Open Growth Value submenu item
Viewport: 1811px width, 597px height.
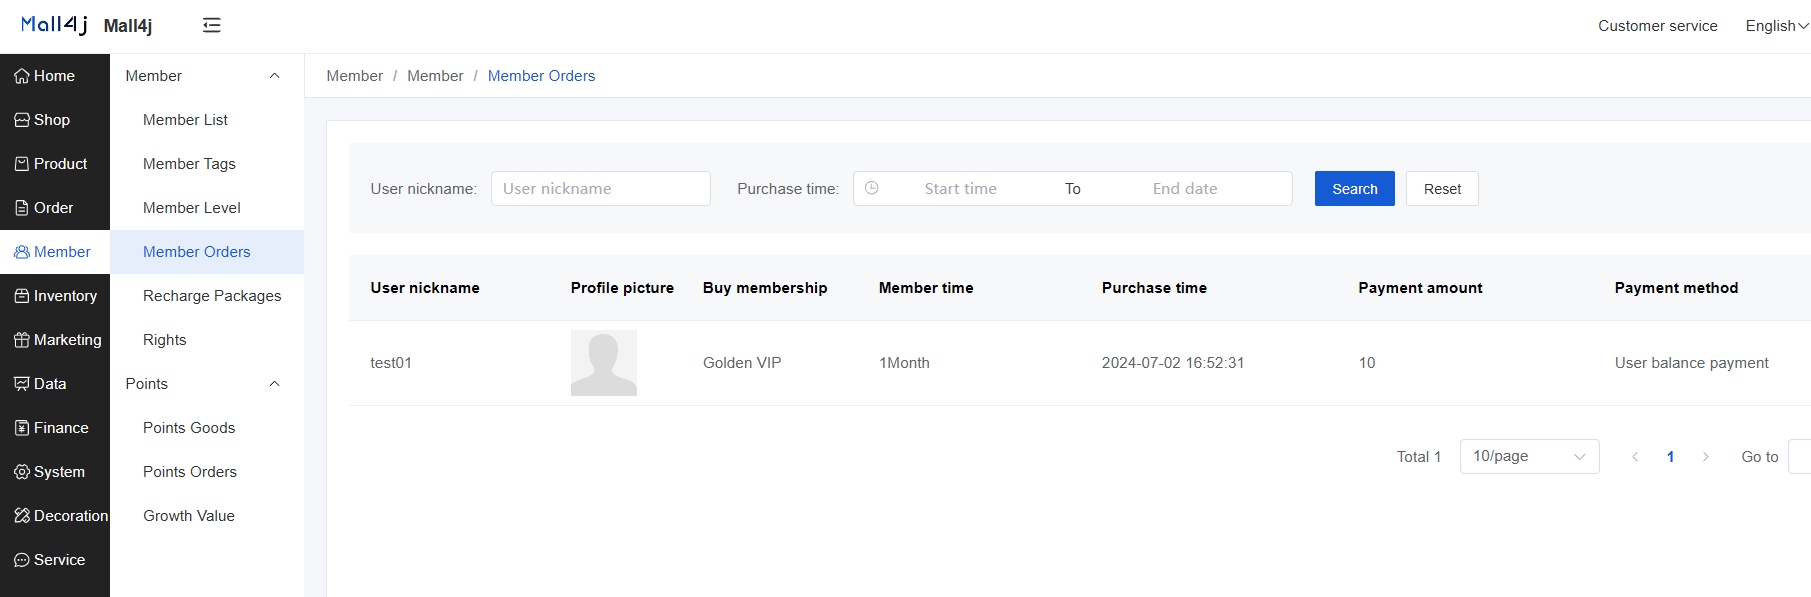207,516
